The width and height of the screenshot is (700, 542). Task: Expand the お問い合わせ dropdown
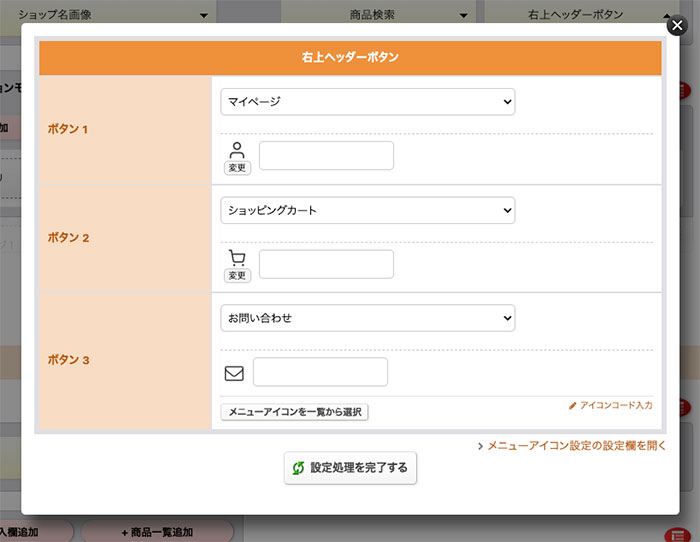[x=367, y=318]
